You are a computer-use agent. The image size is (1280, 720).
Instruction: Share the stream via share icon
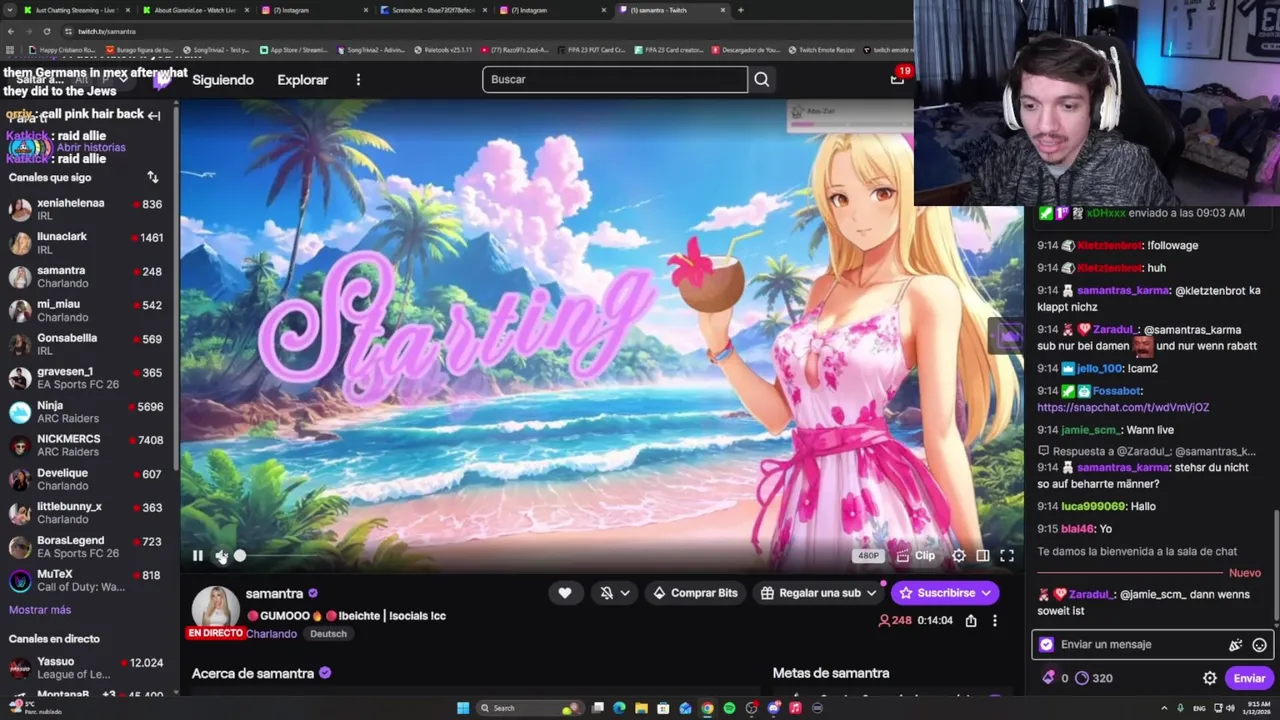click(x=971, y=621)
